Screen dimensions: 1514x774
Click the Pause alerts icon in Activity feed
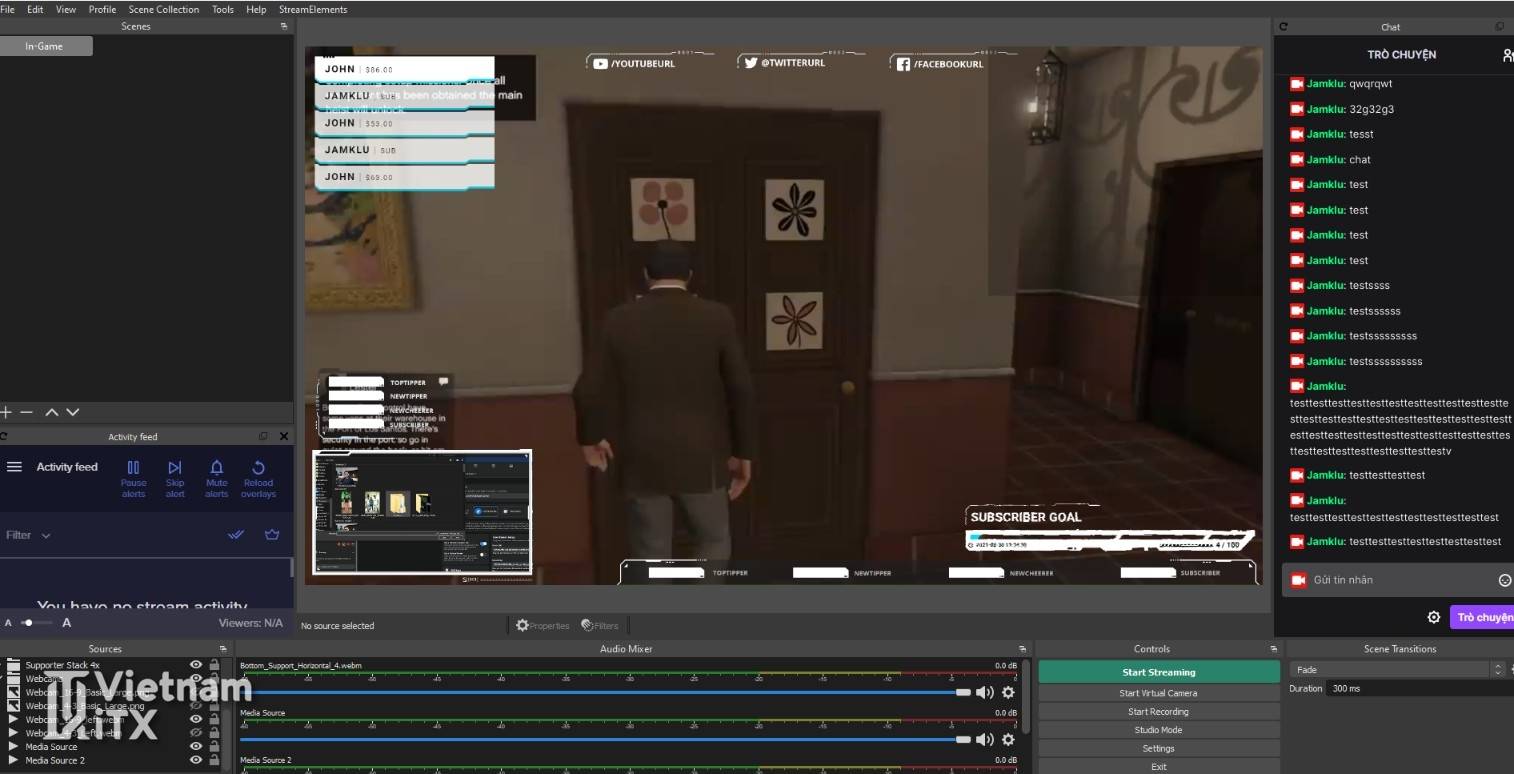[133, 466]
